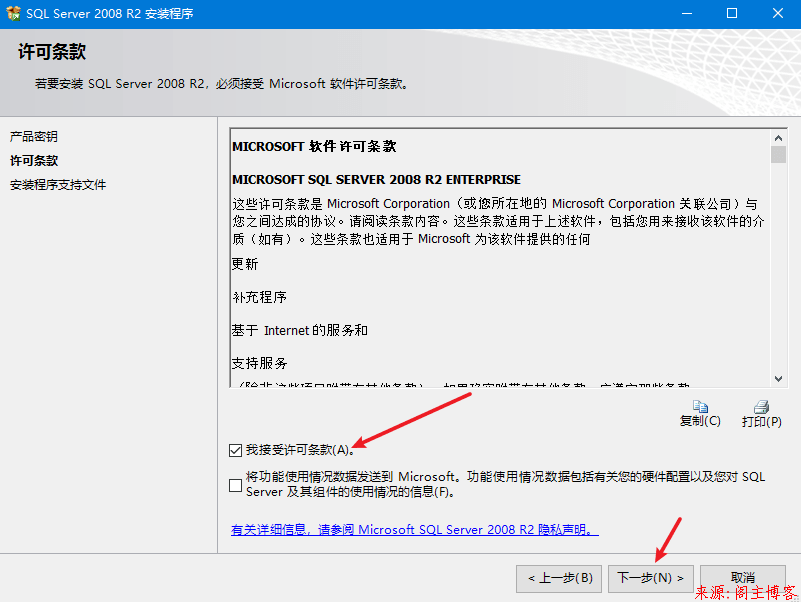Click the 补充程序 line in license text

click(x=260, y=297)
